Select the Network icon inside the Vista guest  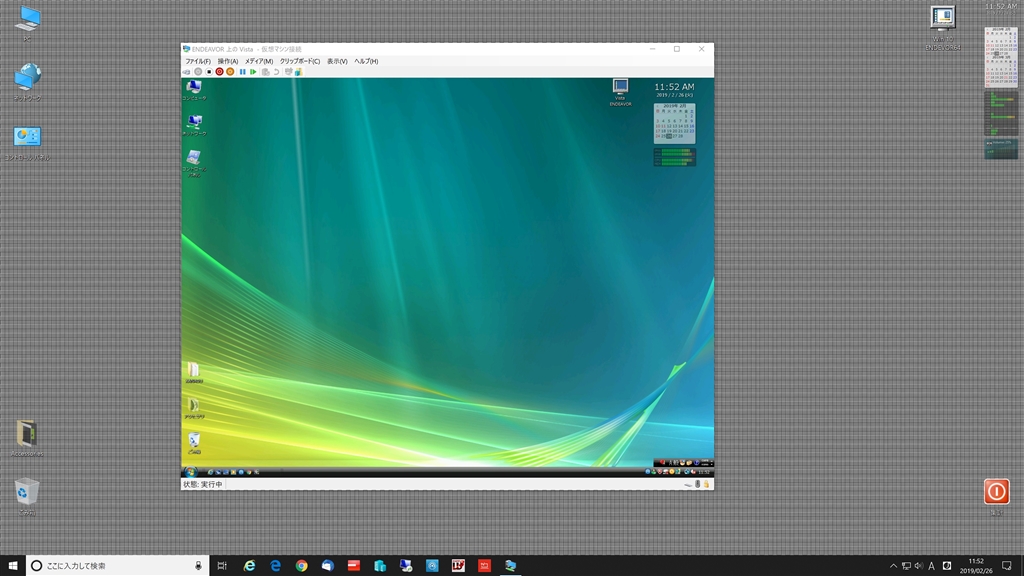(x=194, y=125)
